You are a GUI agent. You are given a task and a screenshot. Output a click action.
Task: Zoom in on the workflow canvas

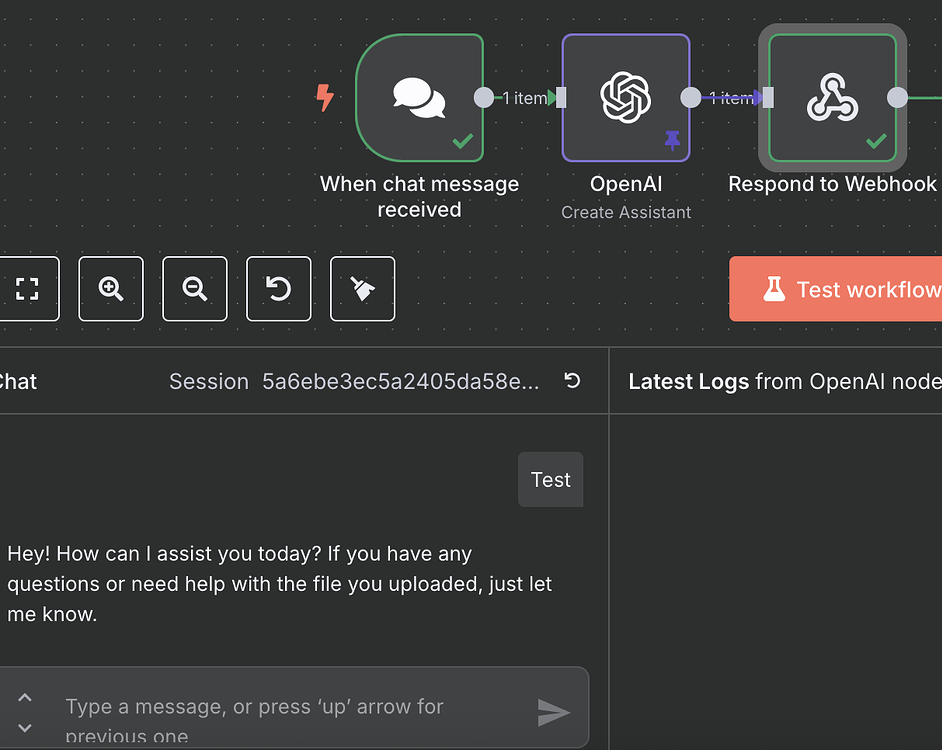pyautogui.click(x=110, y=289)
